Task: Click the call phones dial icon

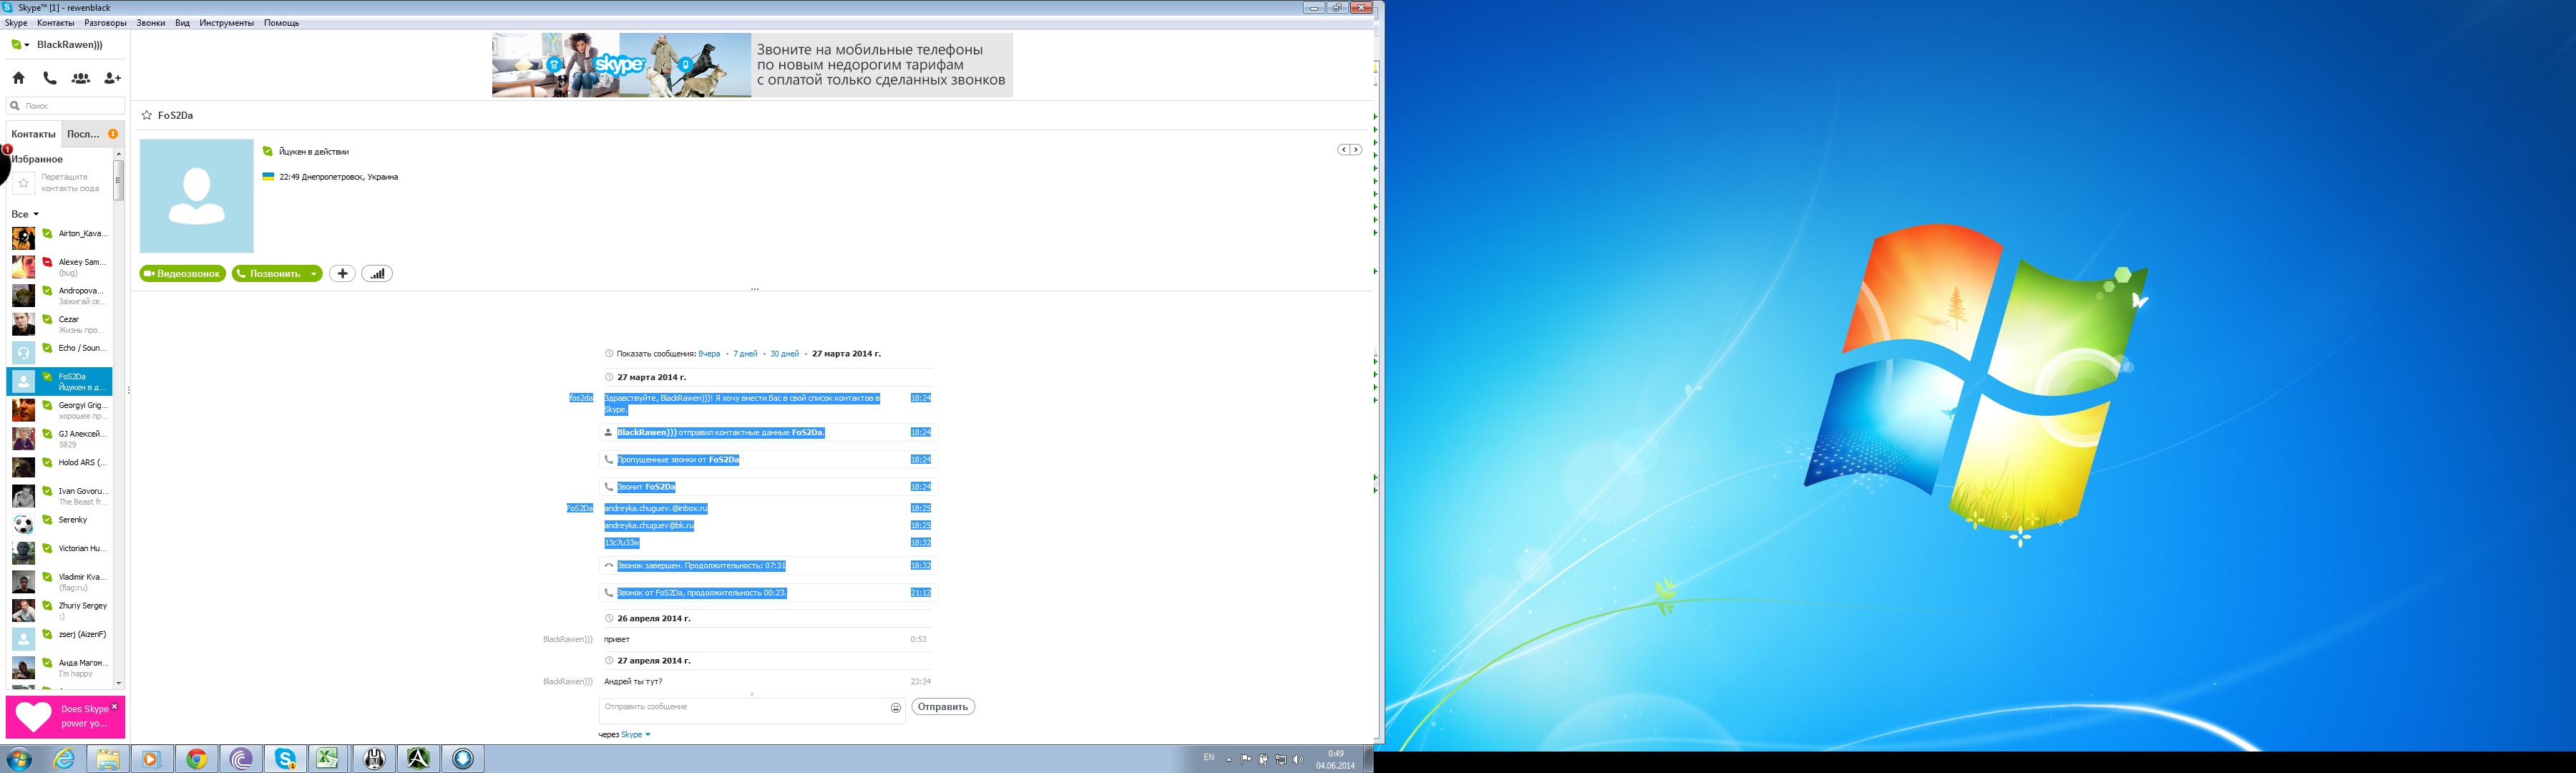Action: tap(50, 78)
